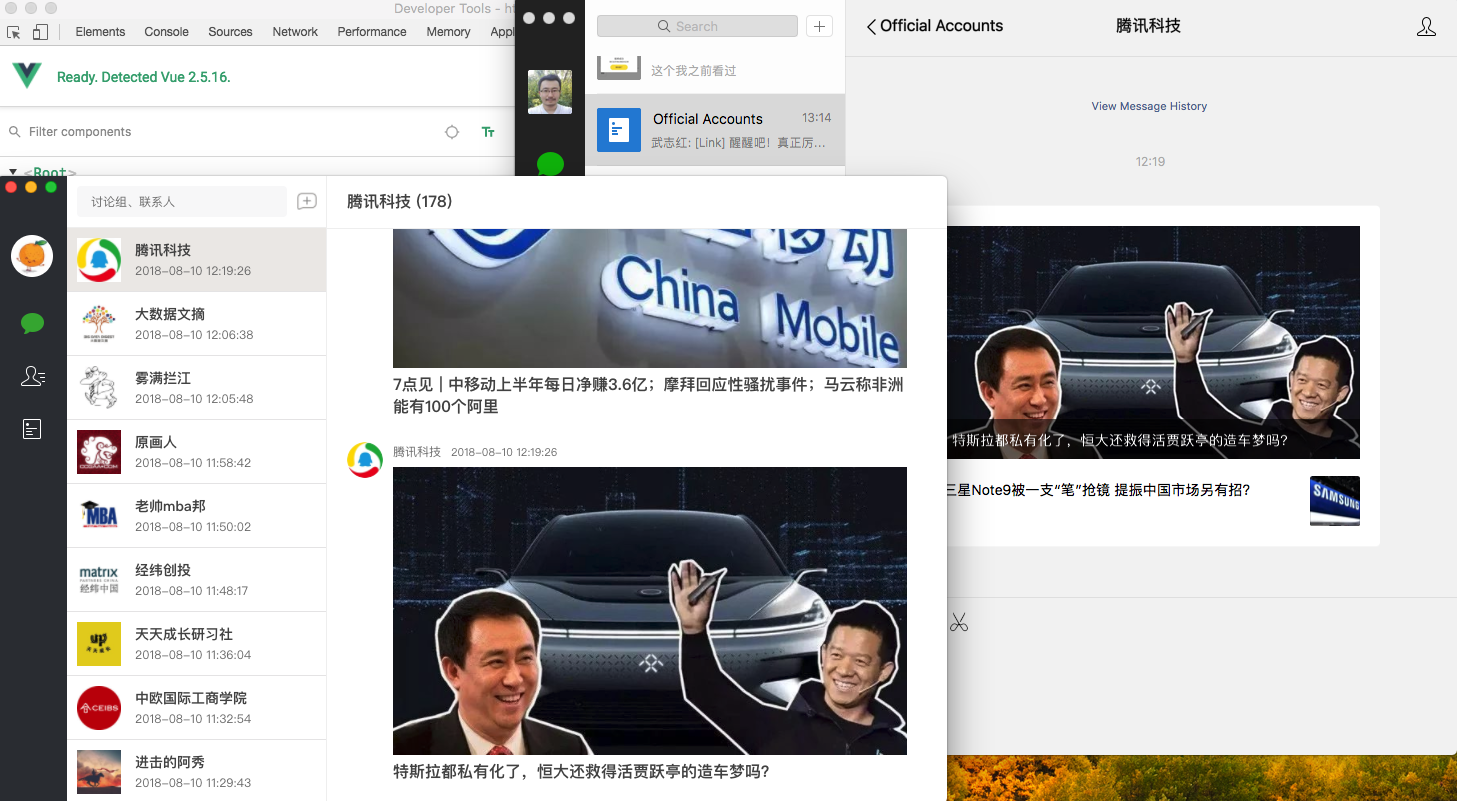Click the select component target icon
The width and height of the screenshot is (1457, 801).
click(x=452, y=132)
